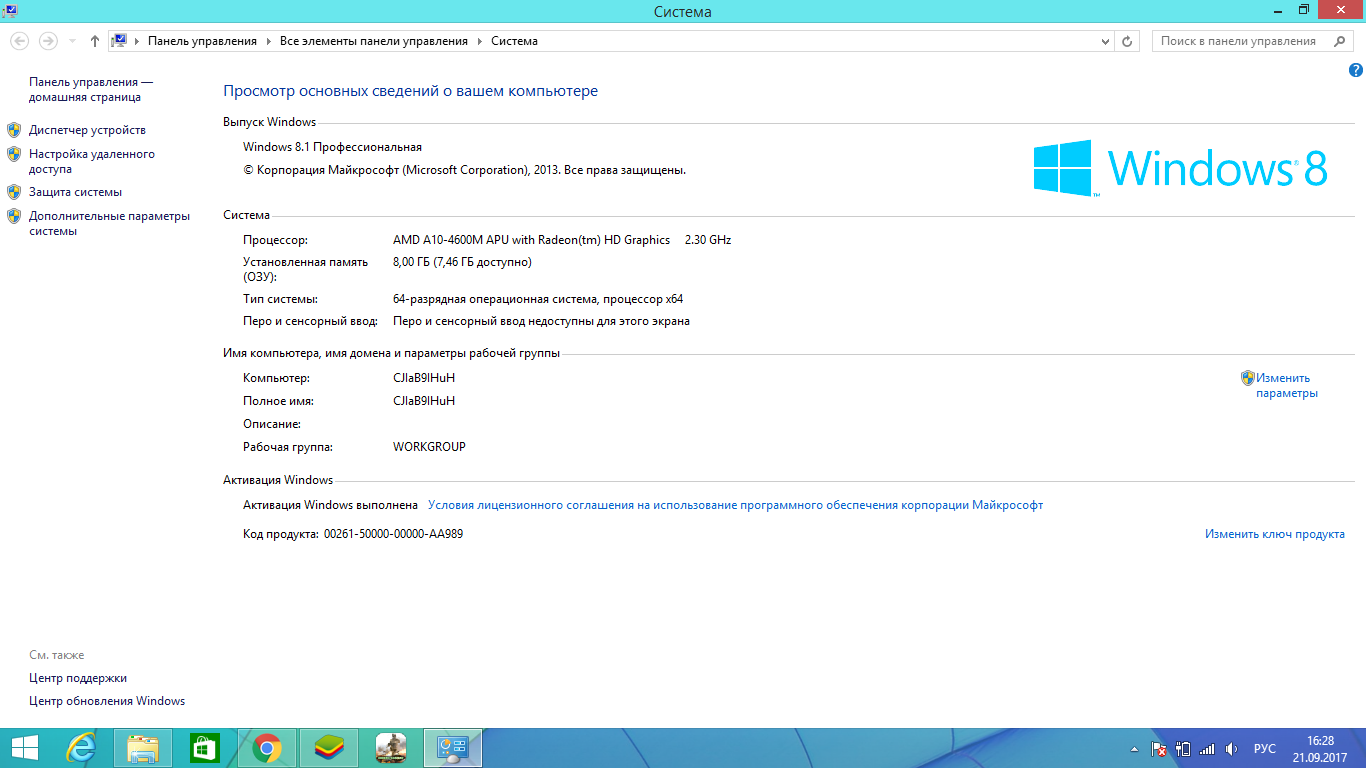Open the address bar history dropdown
Image resolution: width=1366 pixels, height=768 pixels.
pyautogui.click(x=1105, y=42)
